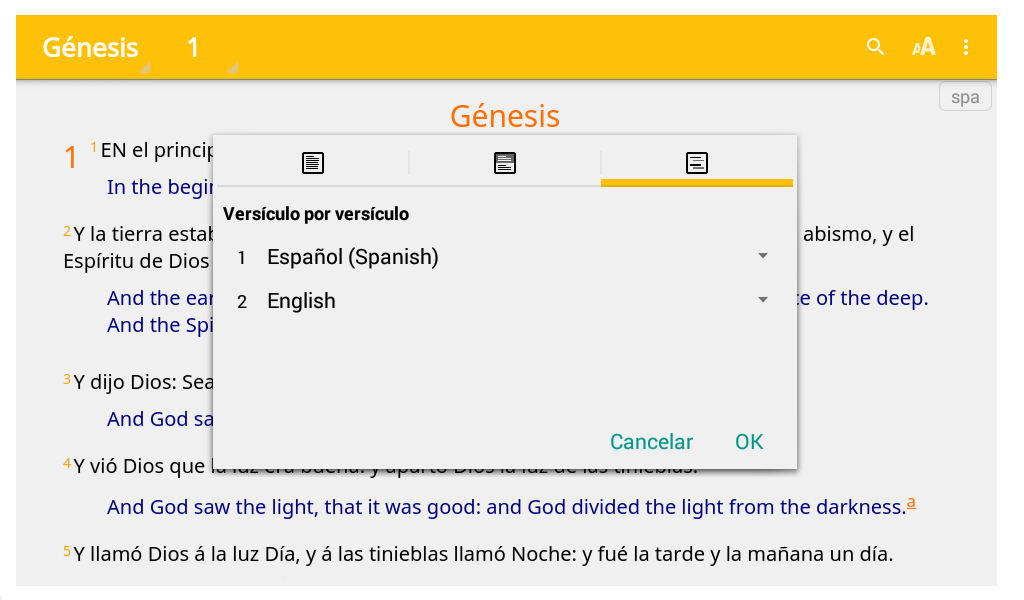Click the Versículo por versículo label
Screen dimensions: 1024x600
[316, 214]
